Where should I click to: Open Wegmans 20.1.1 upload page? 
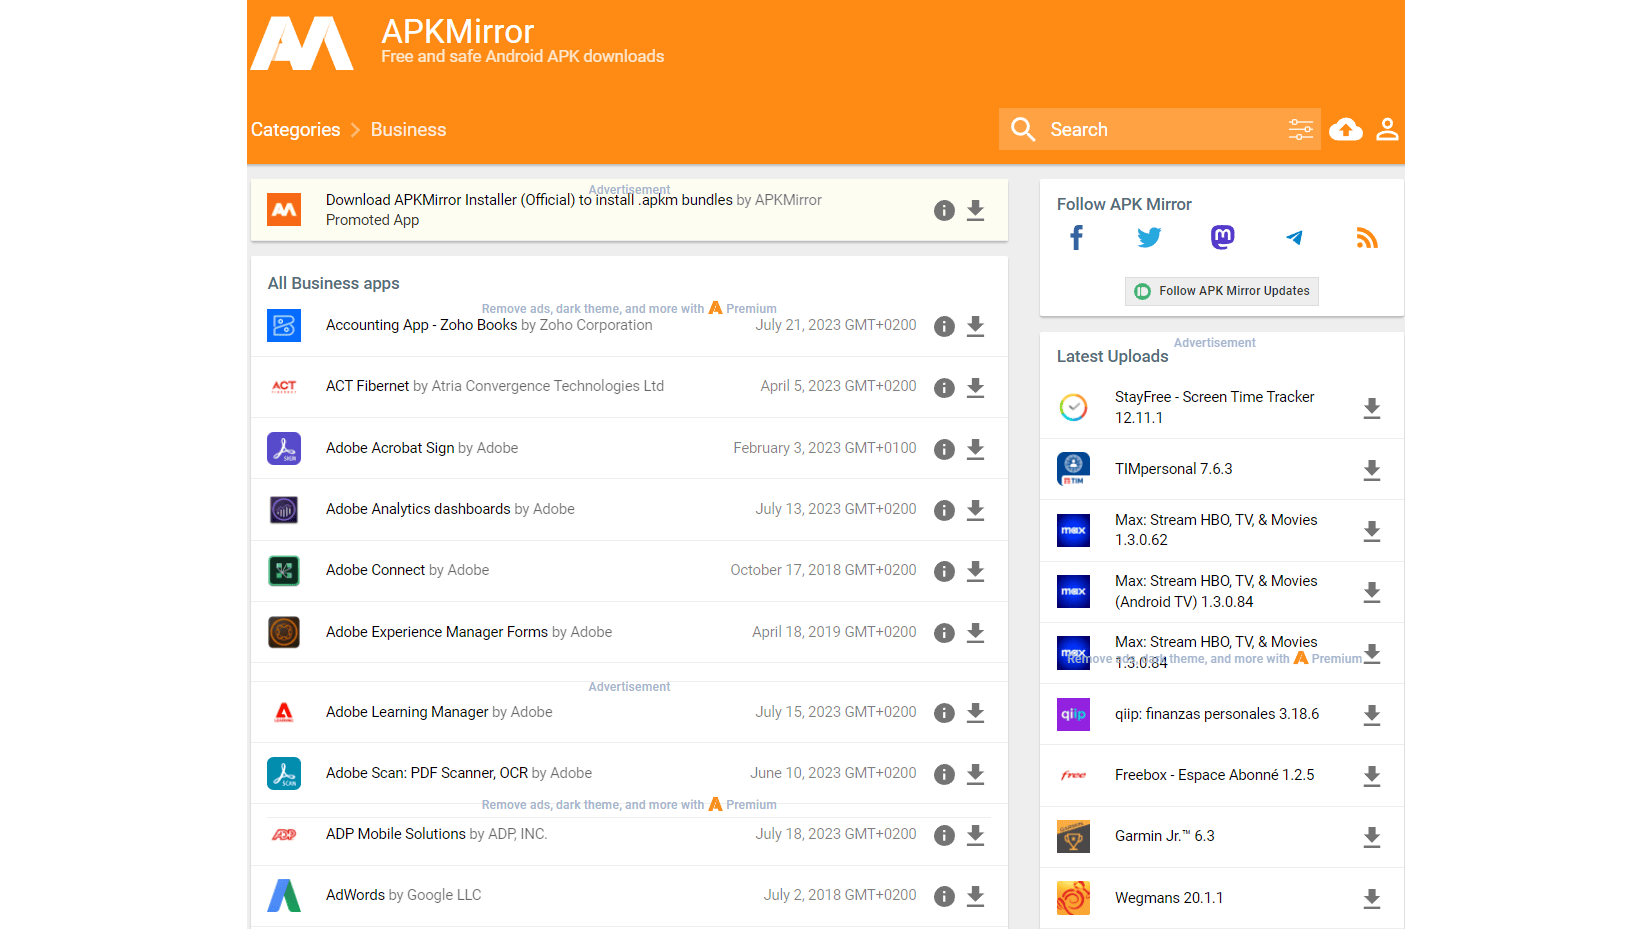point(1169,898)
